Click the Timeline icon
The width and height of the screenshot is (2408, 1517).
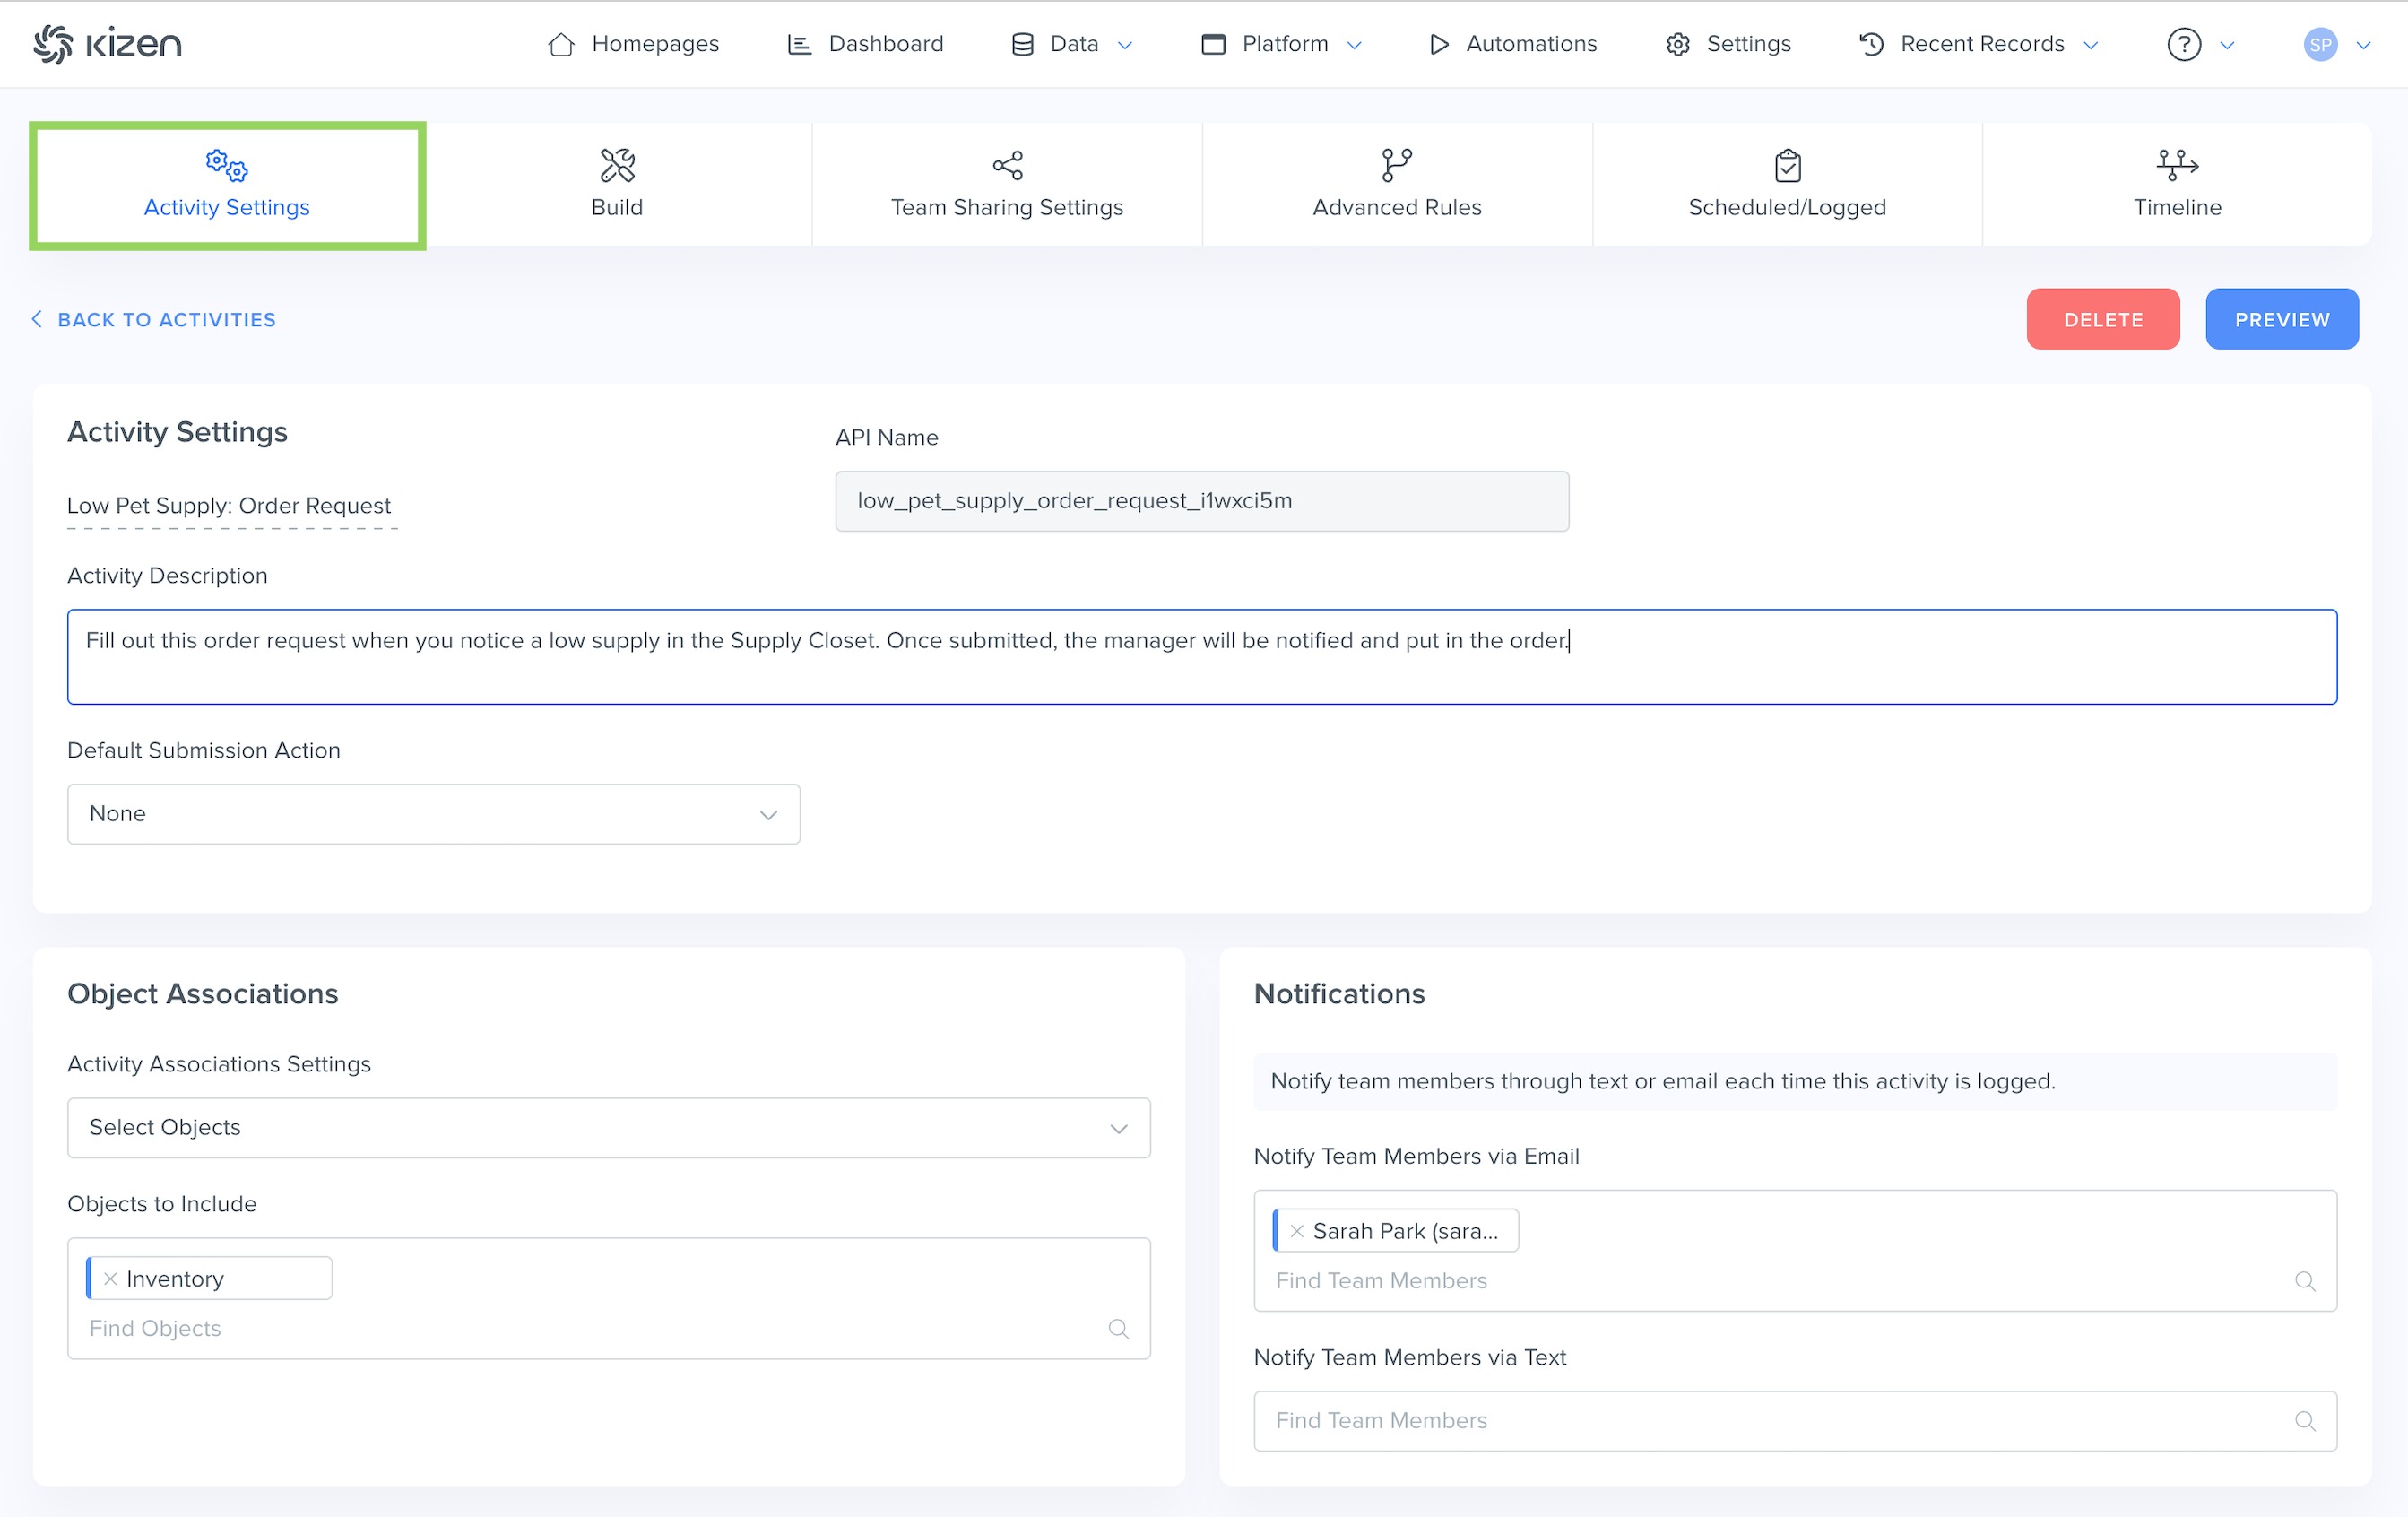tap(2177, 165)
